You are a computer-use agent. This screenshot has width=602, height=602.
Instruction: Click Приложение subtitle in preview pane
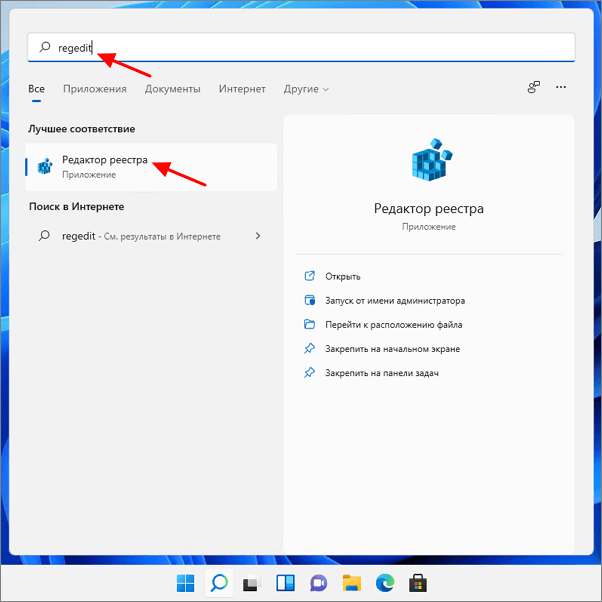pyautogui.click(x=429, y=227)
